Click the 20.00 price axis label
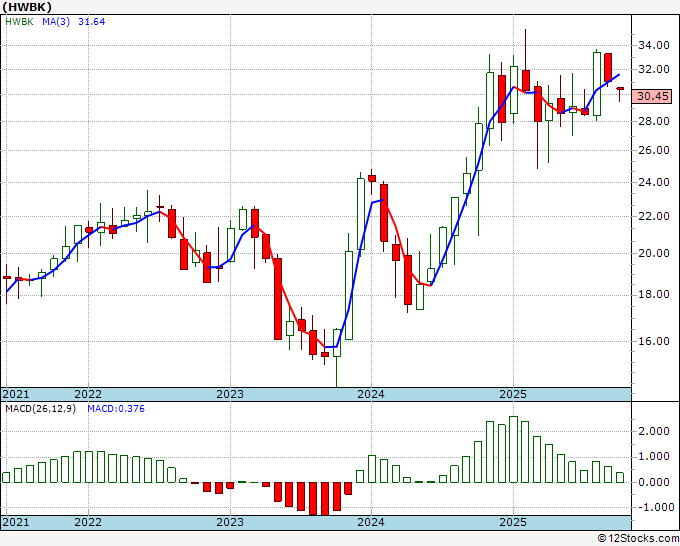The image size is (680, 546). tap(653, 253)
